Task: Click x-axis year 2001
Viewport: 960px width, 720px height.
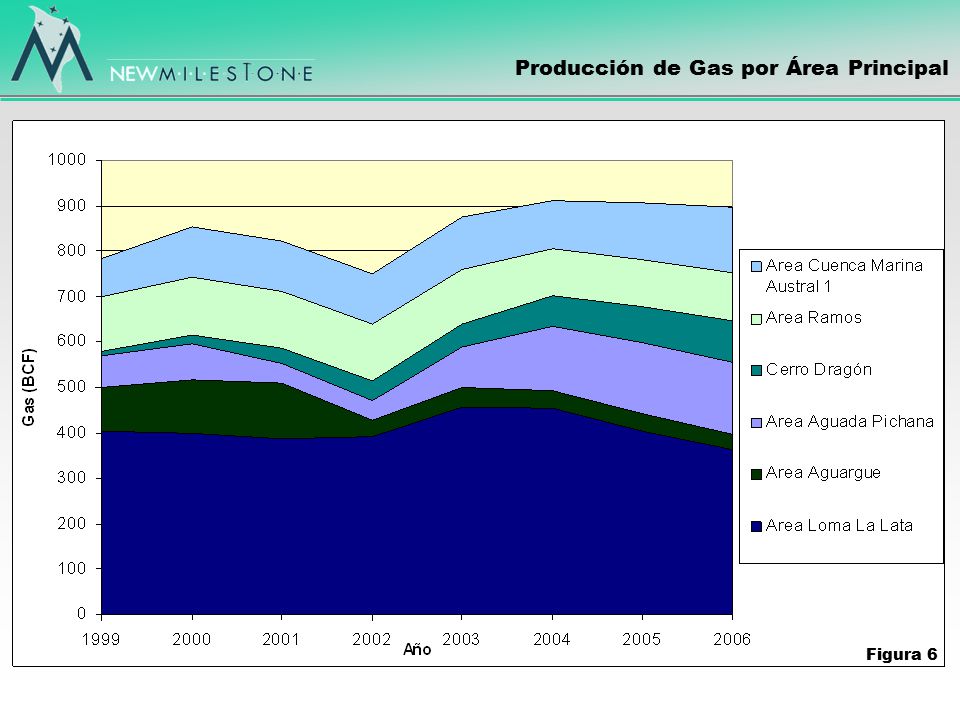Action: click(281, 640)
